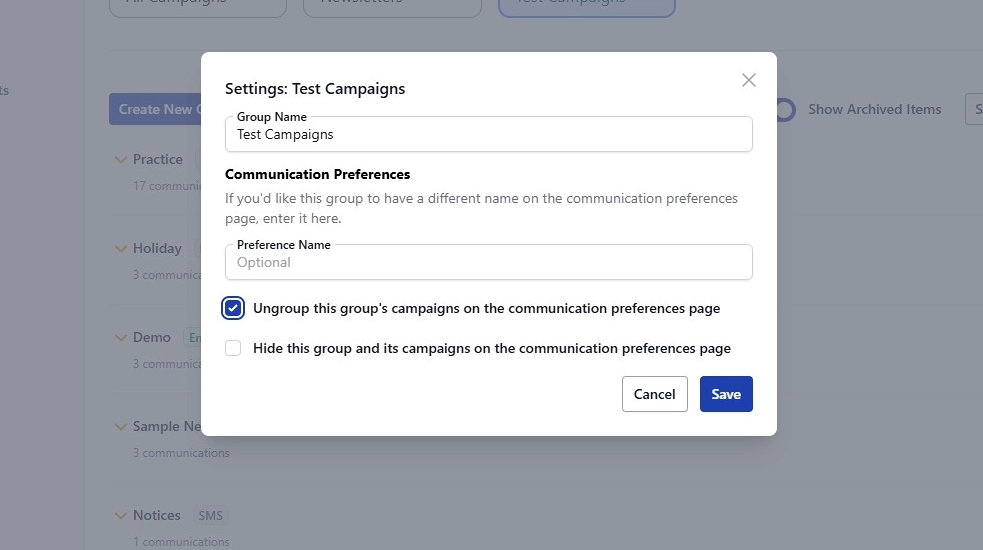Click the Create New button

[156, 109]
